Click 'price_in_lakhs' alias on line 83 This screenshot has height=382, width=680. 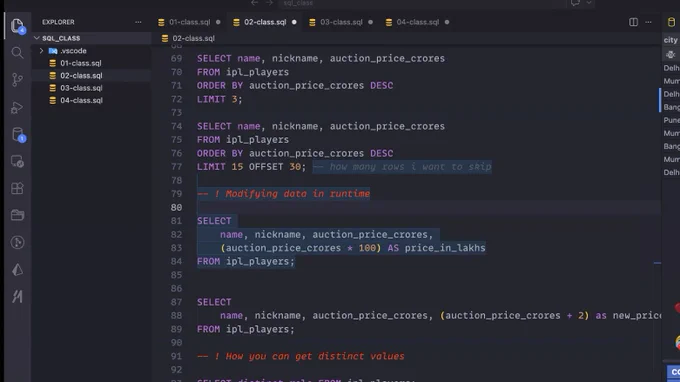point(445,248)
